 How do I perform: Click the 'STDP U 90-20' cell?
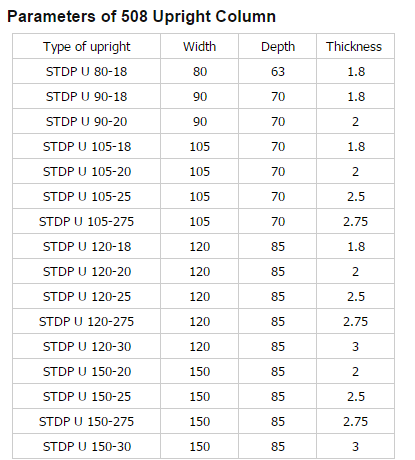tap(87, 121)
